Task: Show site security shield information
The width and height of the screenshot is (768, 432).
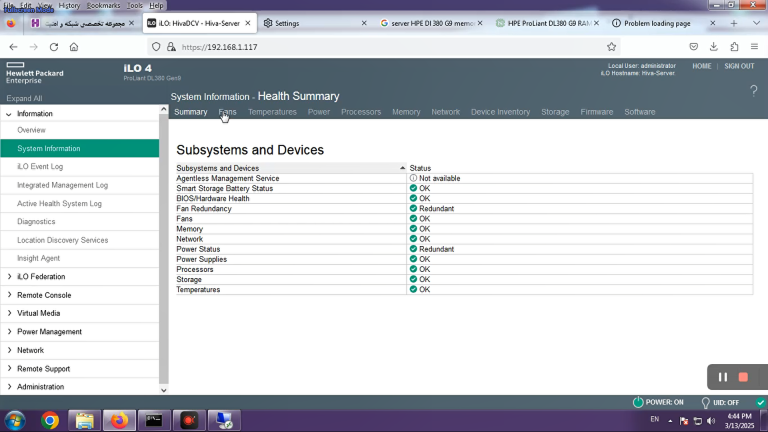Action: coord(156,47)
